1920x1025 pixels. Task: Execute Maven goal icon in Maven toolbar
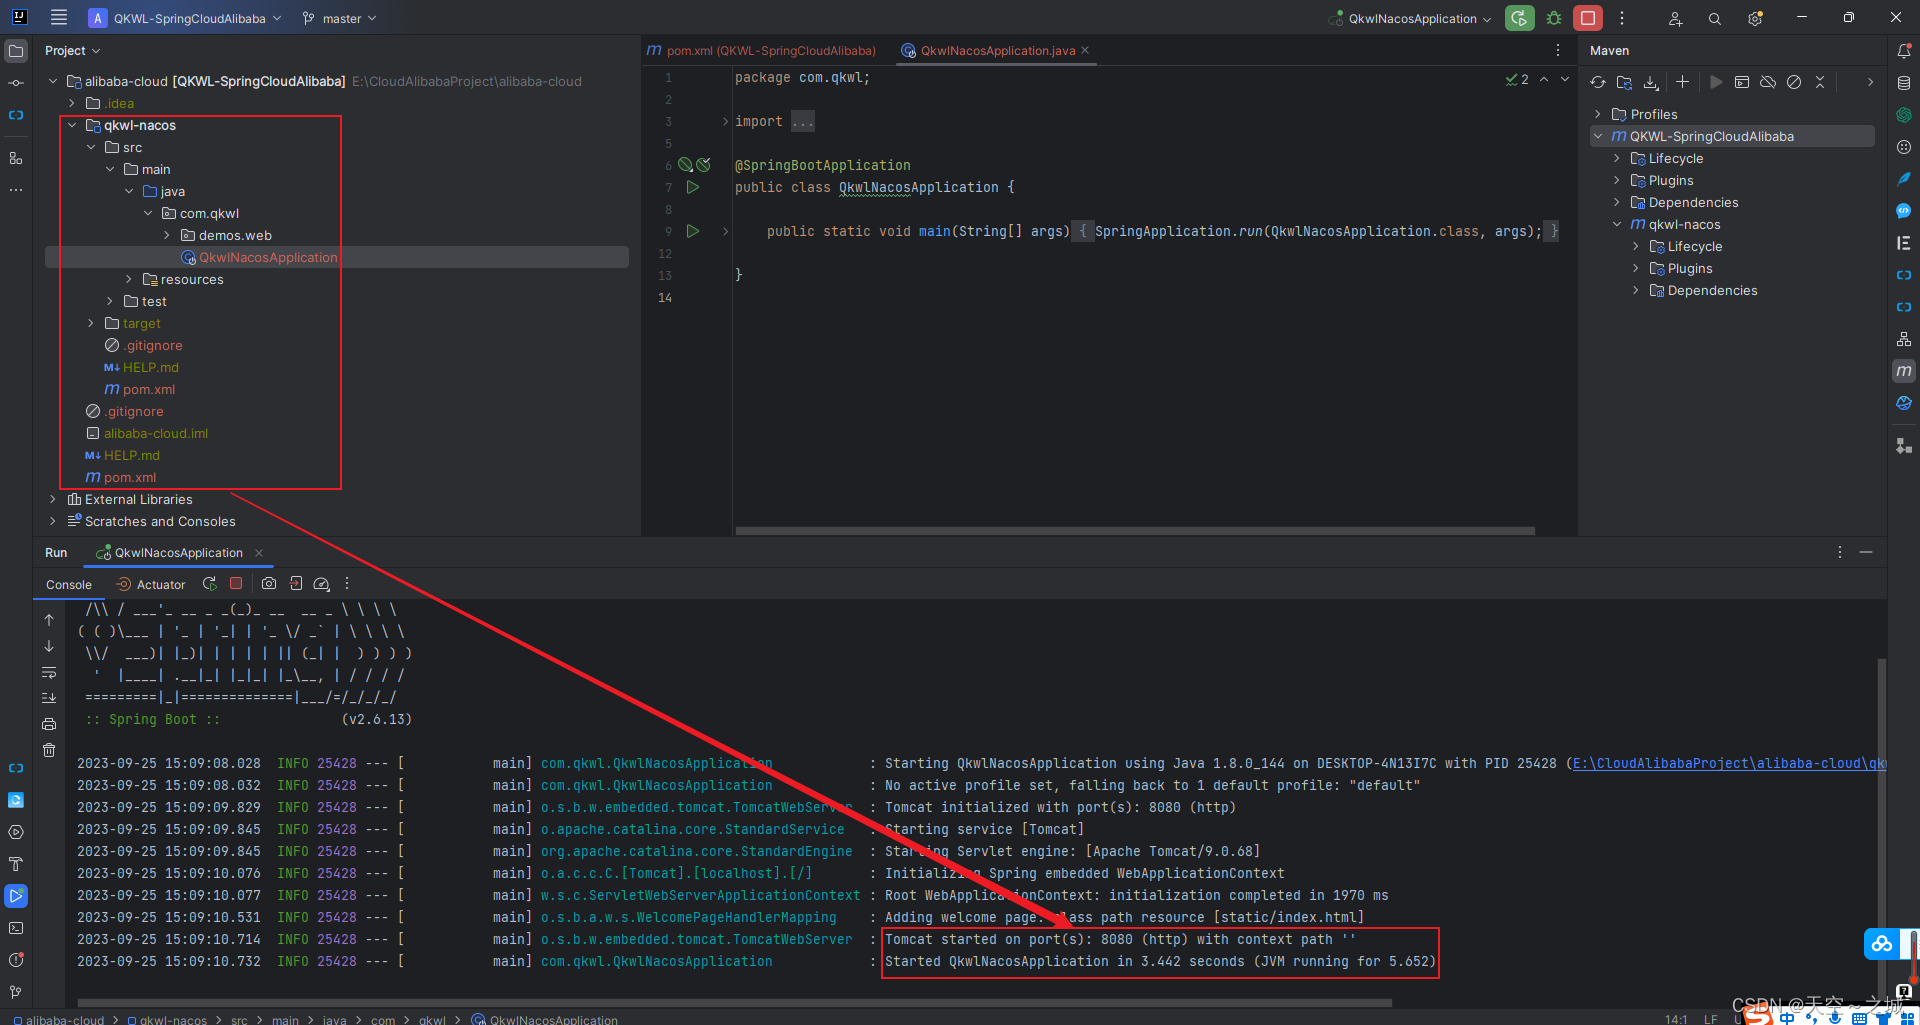(1742, 82)
